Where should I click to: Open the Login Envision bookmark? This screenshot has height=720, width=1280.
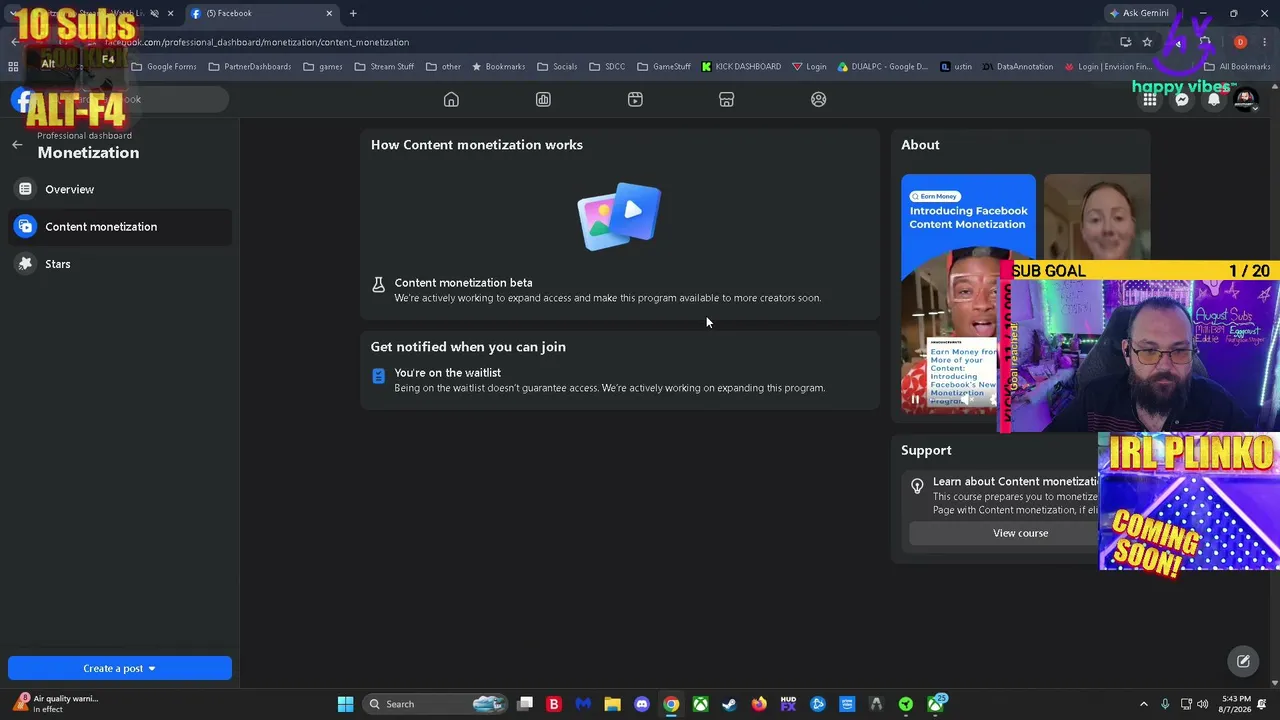tap(1108, 67)
